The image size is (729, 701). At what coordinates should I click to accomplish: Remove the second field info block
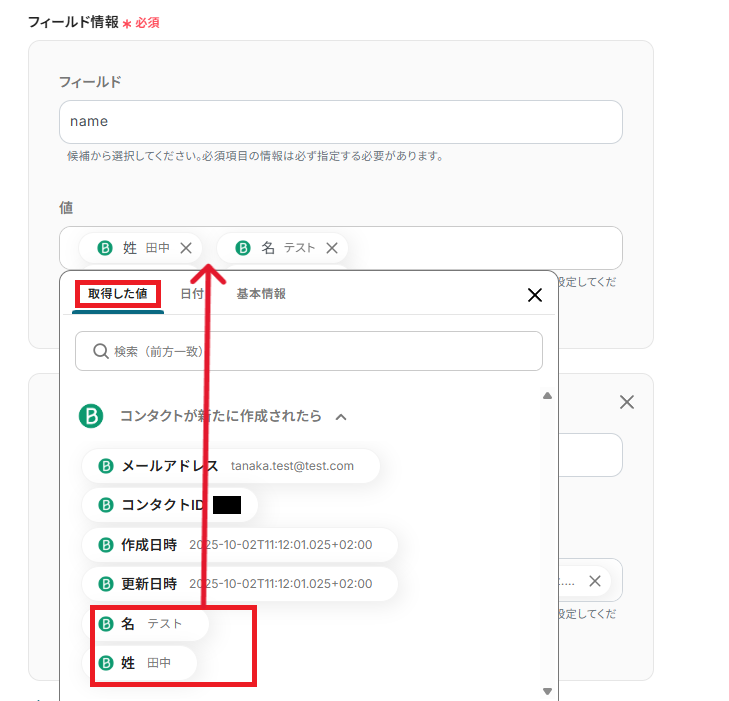[627, 402]
